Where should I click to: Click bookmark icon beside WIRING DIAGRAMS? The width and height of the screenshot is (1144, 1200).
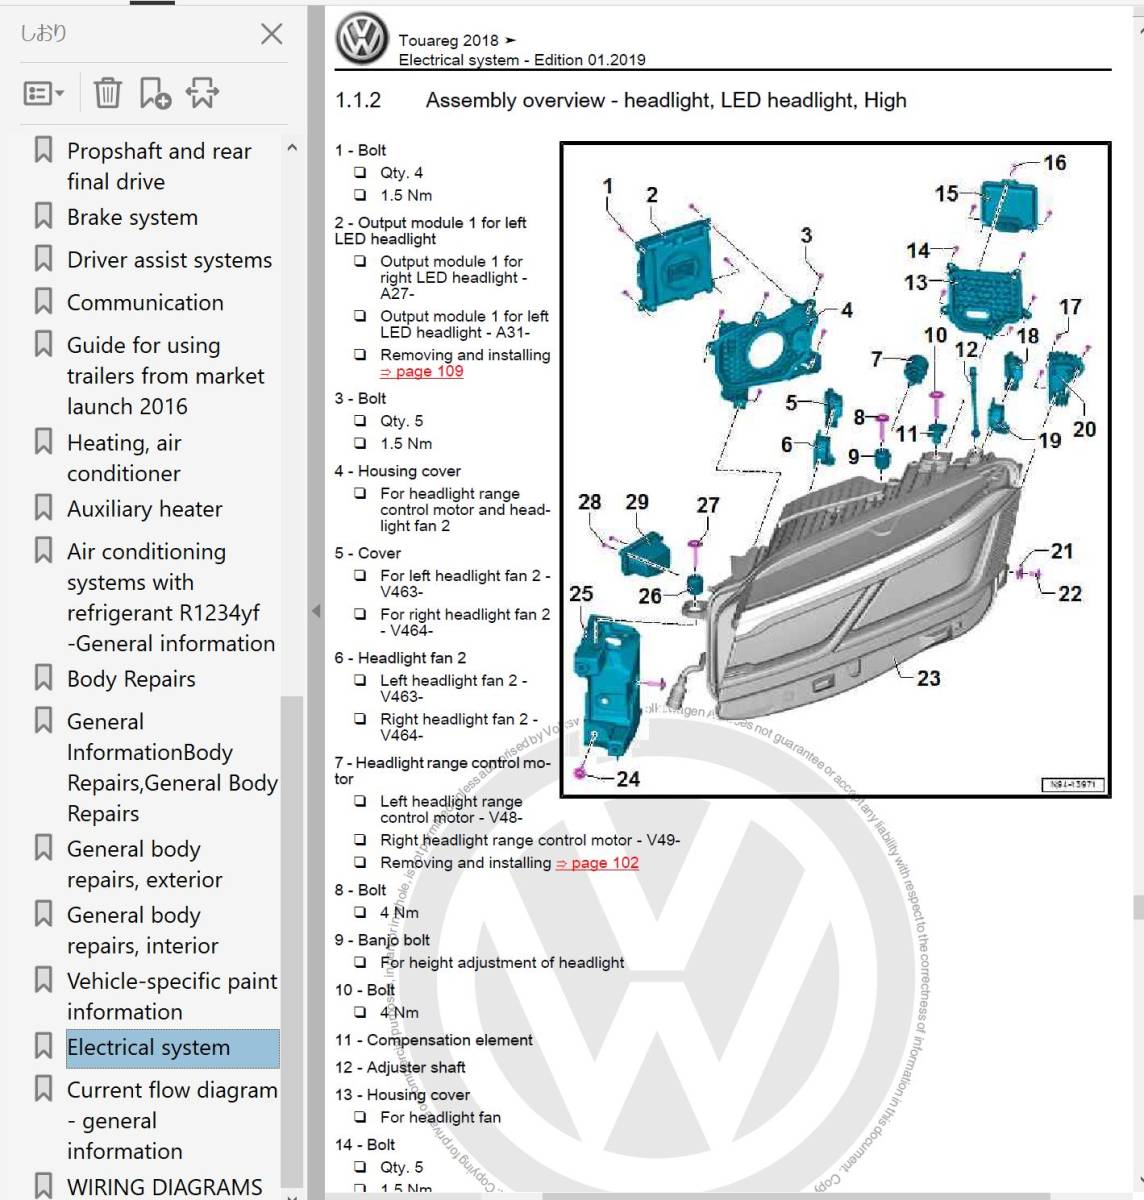tap(43, 1186)
